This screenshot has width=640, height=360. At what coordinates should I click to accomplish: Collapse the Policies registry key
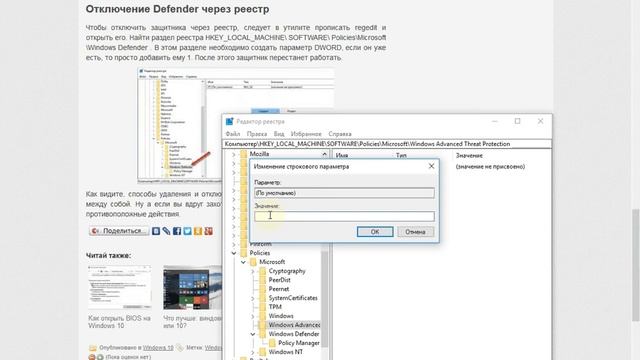coord(234,253)
